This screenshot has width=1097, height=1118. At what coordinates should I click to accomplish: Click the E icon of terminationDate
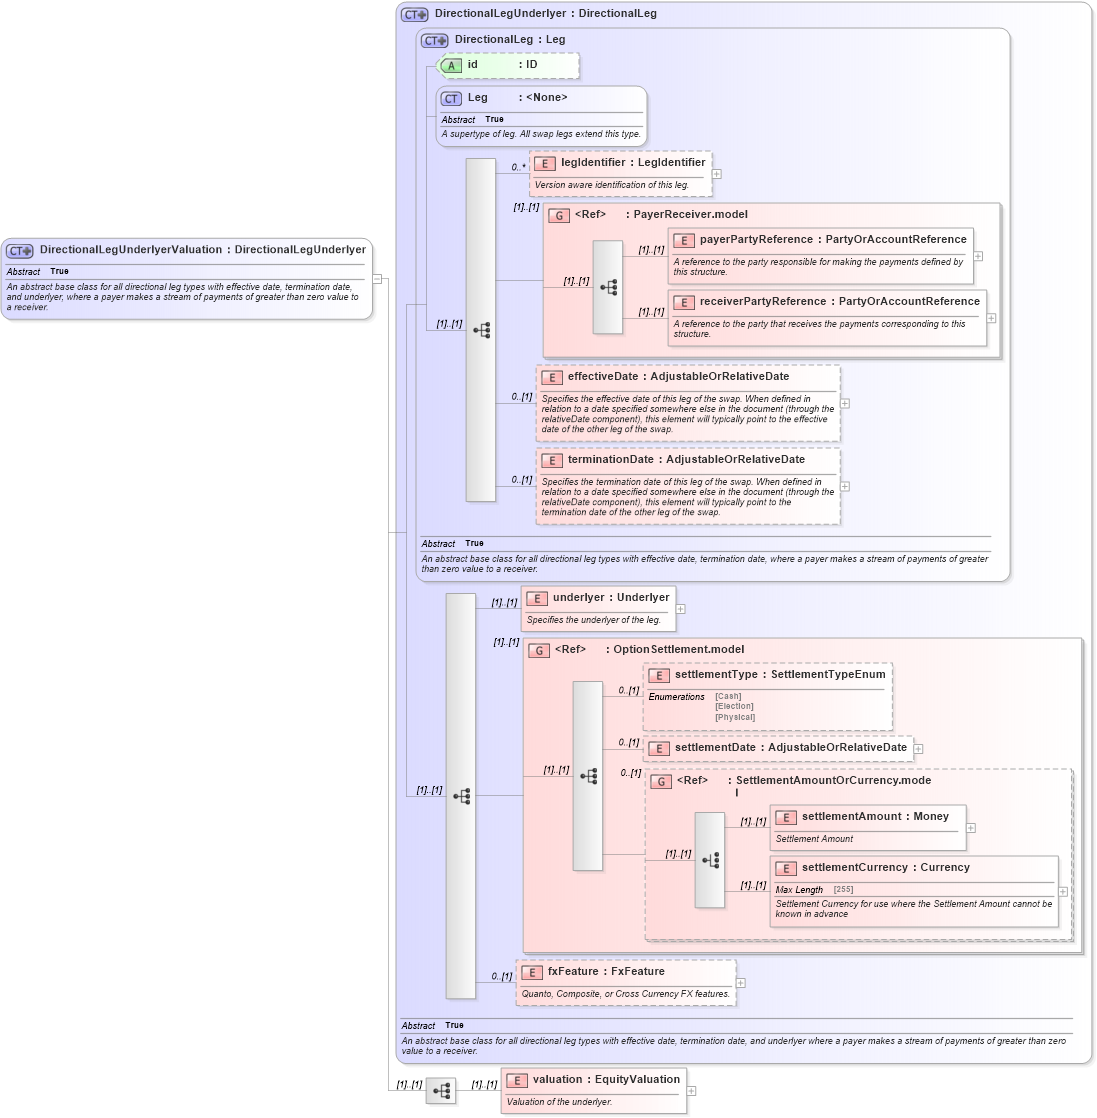pyautogui.click(x=552, y=461)
